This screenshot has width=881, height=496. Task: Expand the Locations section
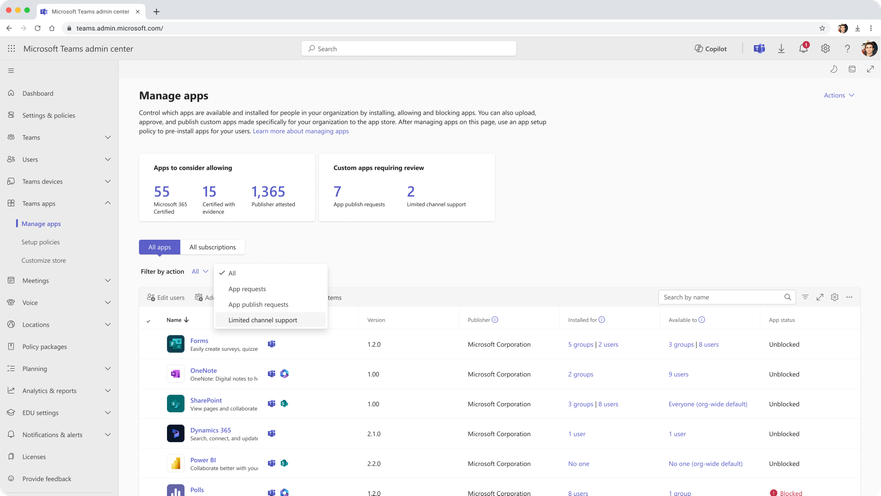[x=107, y=325]
